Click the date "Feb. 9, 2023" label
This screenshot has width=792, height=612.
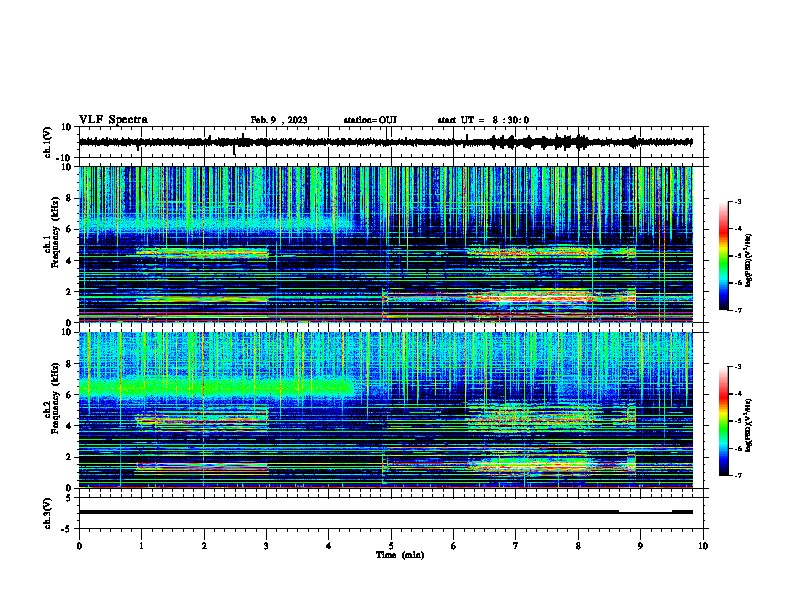(x=279, y=120)
